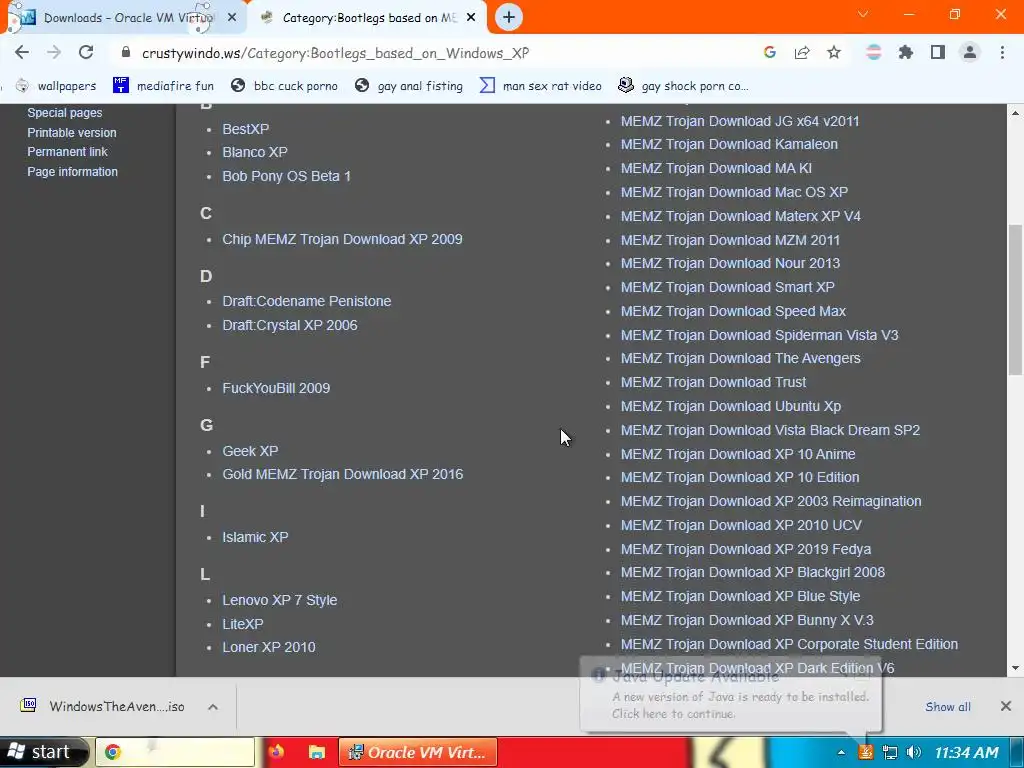1024x768 pixels.
Task: Open the Spiderman Vista V3 entry link
Action: click(760, 335)
